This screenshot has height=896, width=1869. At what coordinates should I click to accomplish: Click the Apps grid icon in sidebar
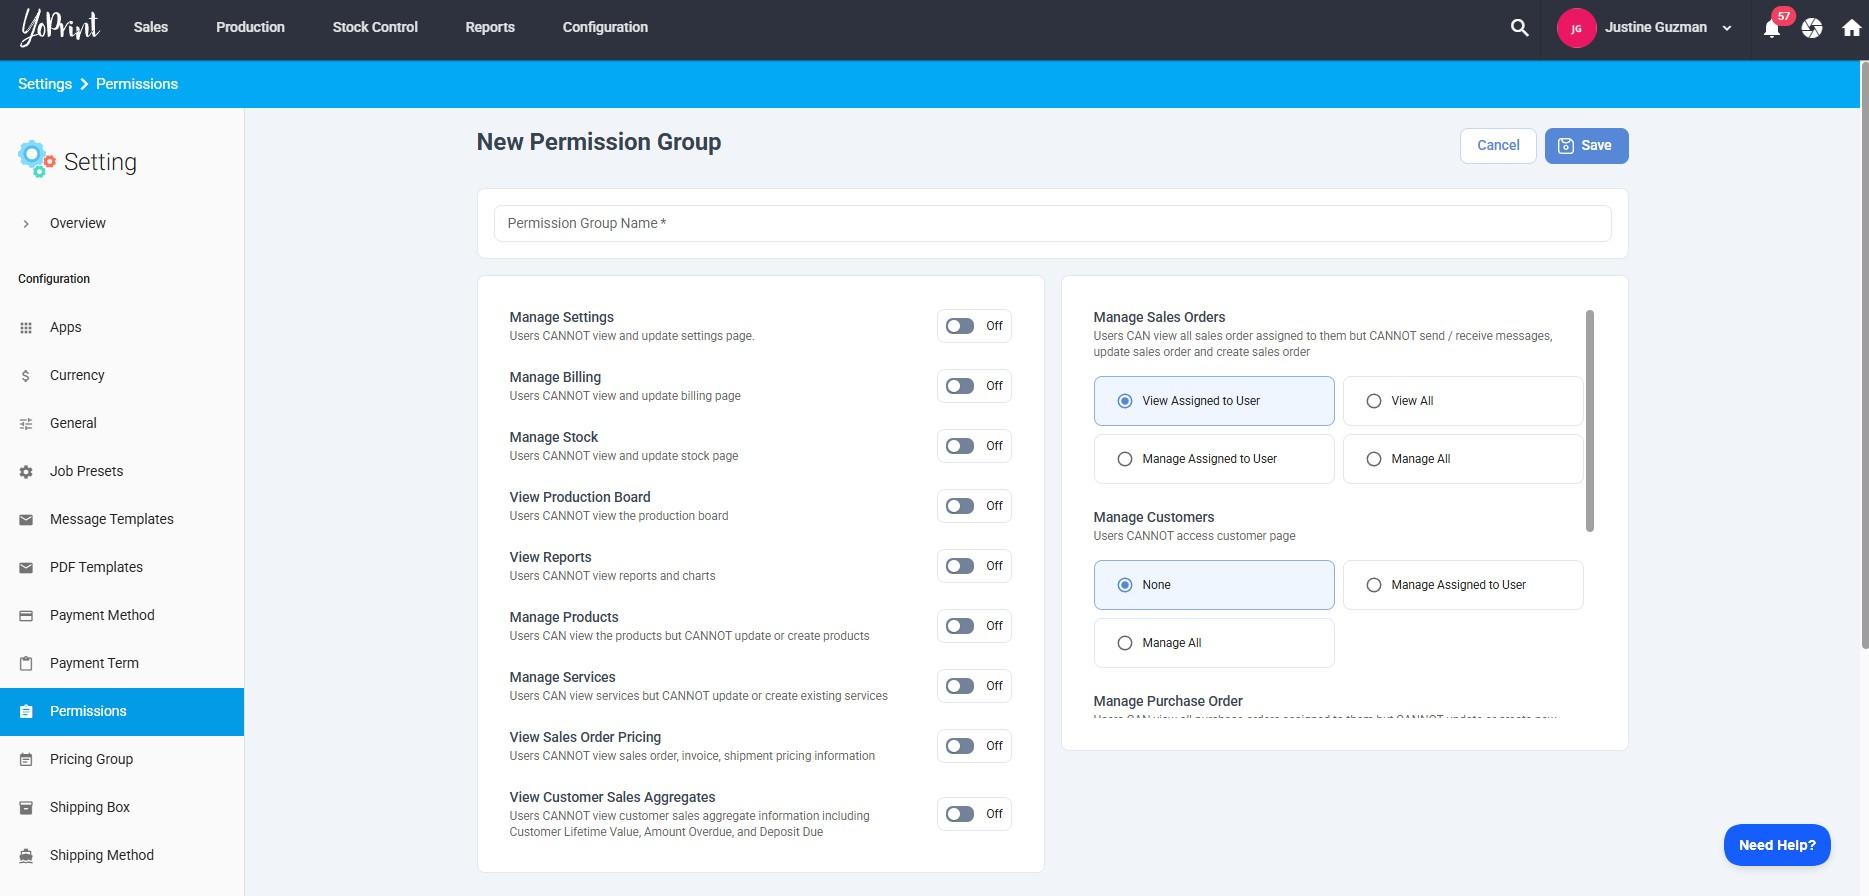coord(26,328)
